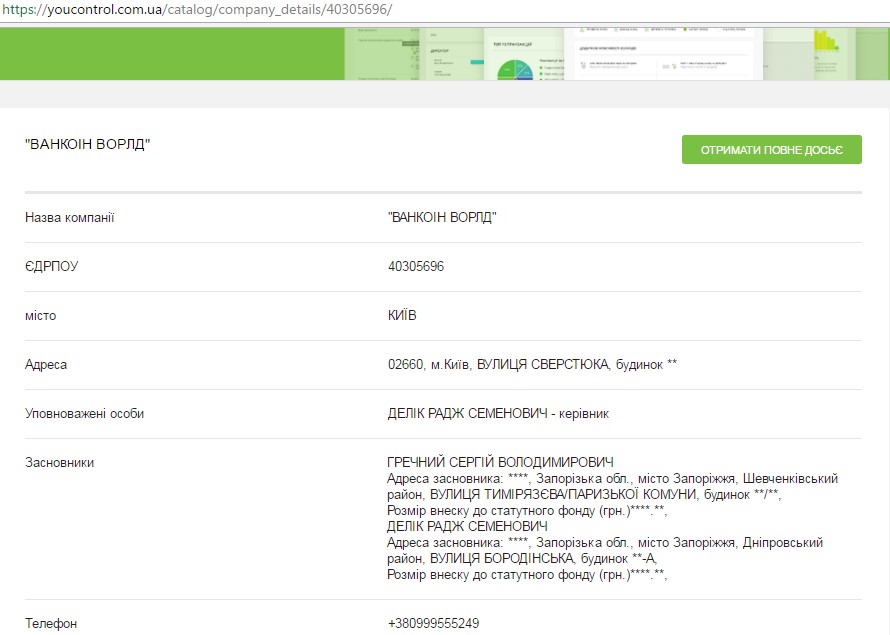Click the ОТРИМАТИ ПОВНЕ ДОСЬЄ button
Screen dimensions: 890x635
771,150
